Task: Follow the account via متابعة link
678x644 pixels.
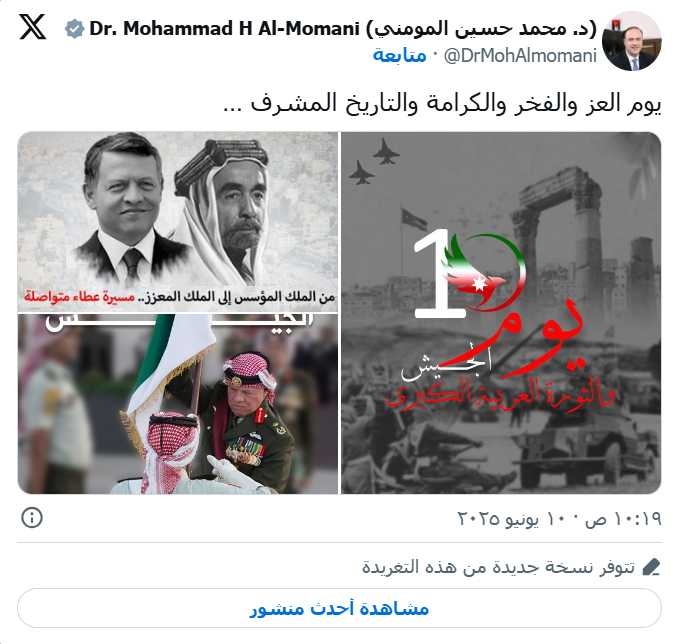Action: [400, 55]
